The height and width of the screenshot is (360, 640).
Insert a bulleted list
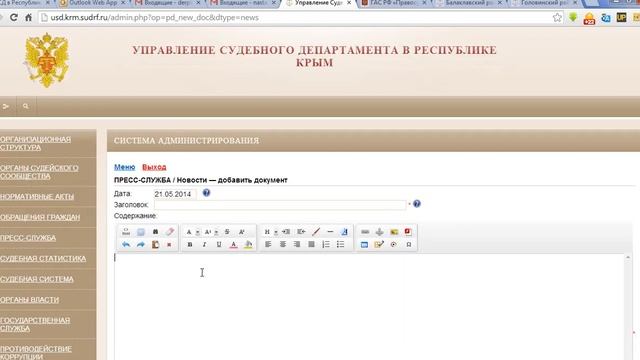point(340,244)
